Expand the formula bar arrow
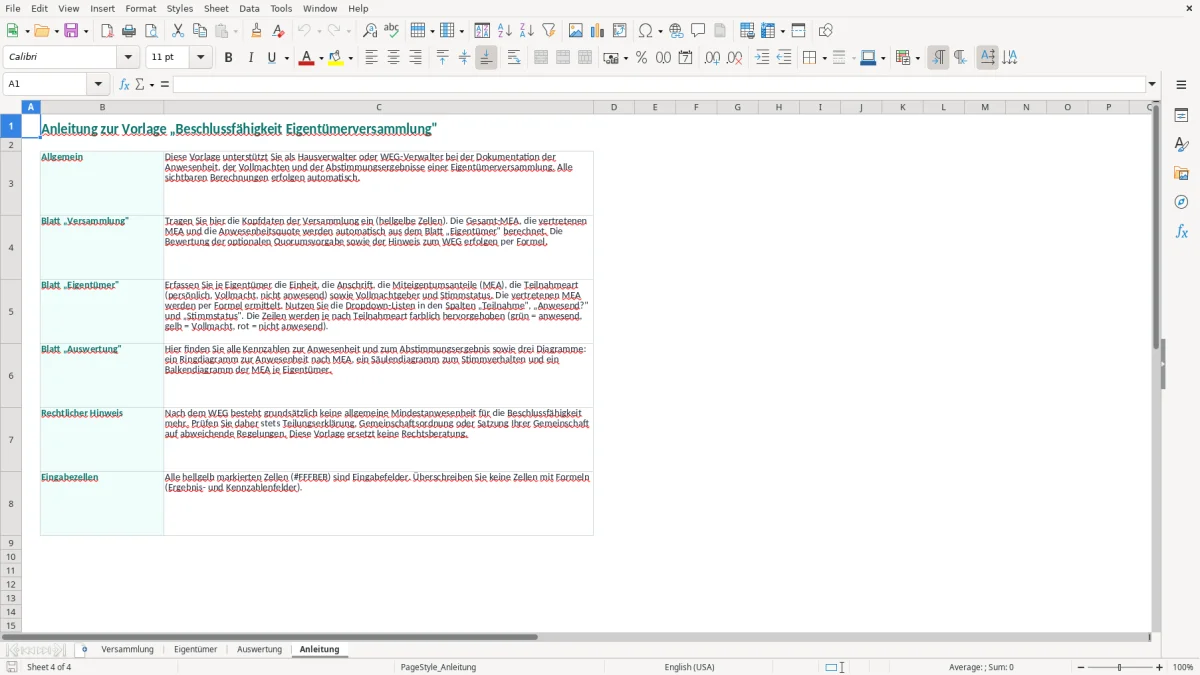Viewport: 1200px width, 675px height. (1152, 84)
